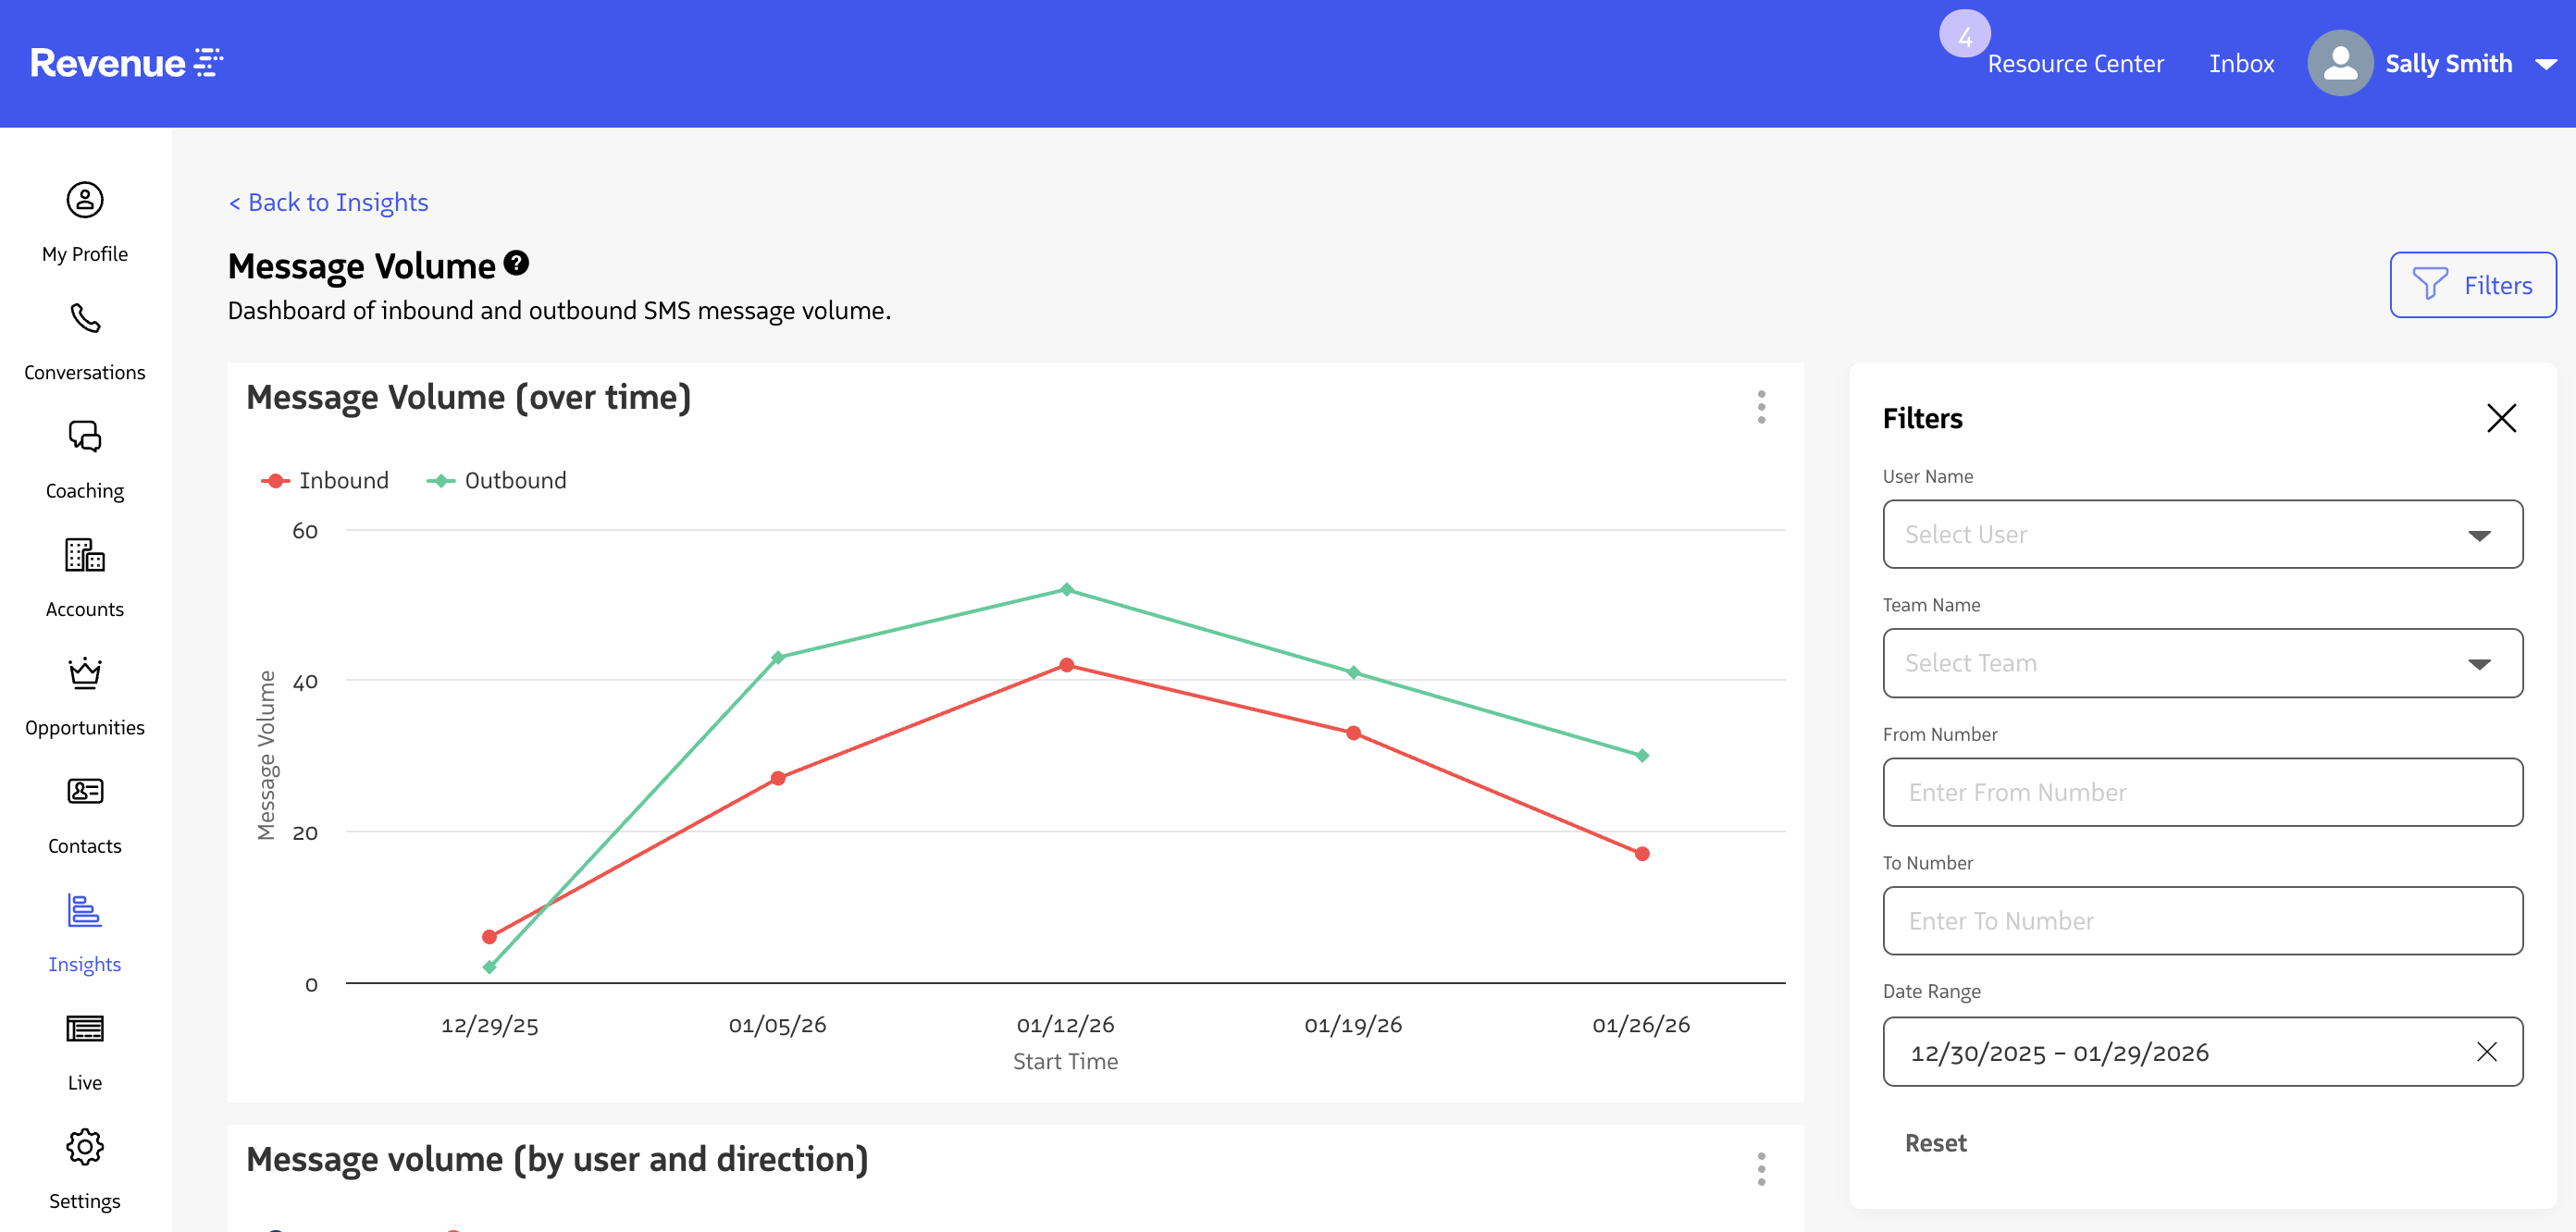
Task: Open the kebab menu on Message Volume chart
Action: point(1761,407)
